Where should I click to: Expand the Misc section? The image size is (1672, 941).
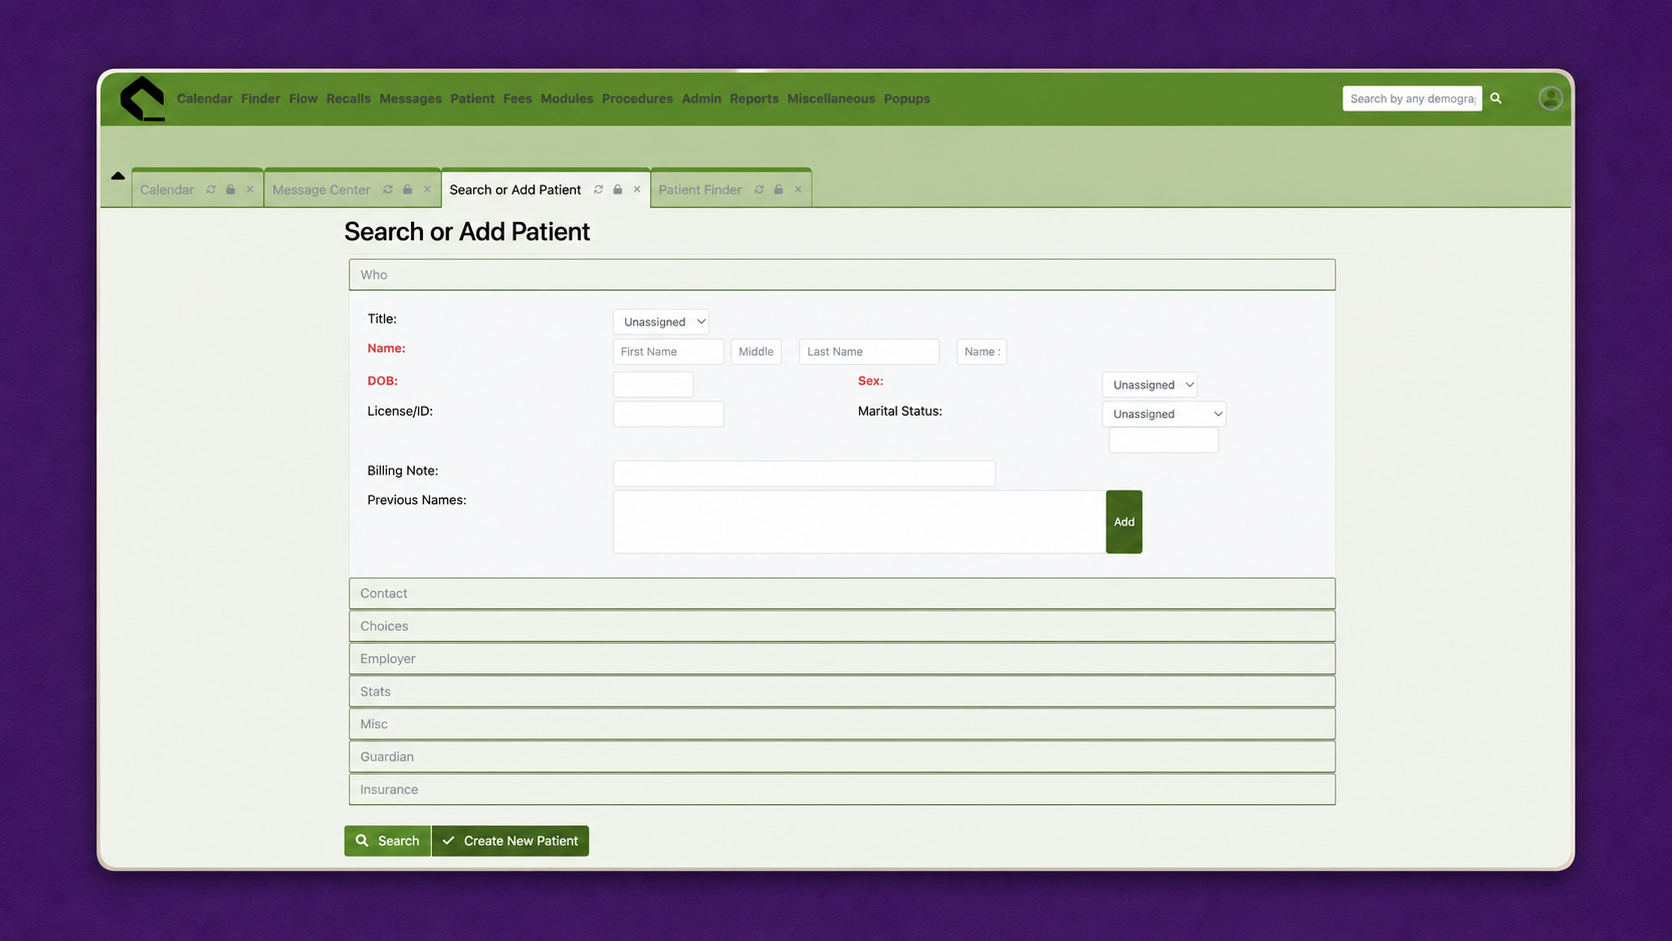842,724
